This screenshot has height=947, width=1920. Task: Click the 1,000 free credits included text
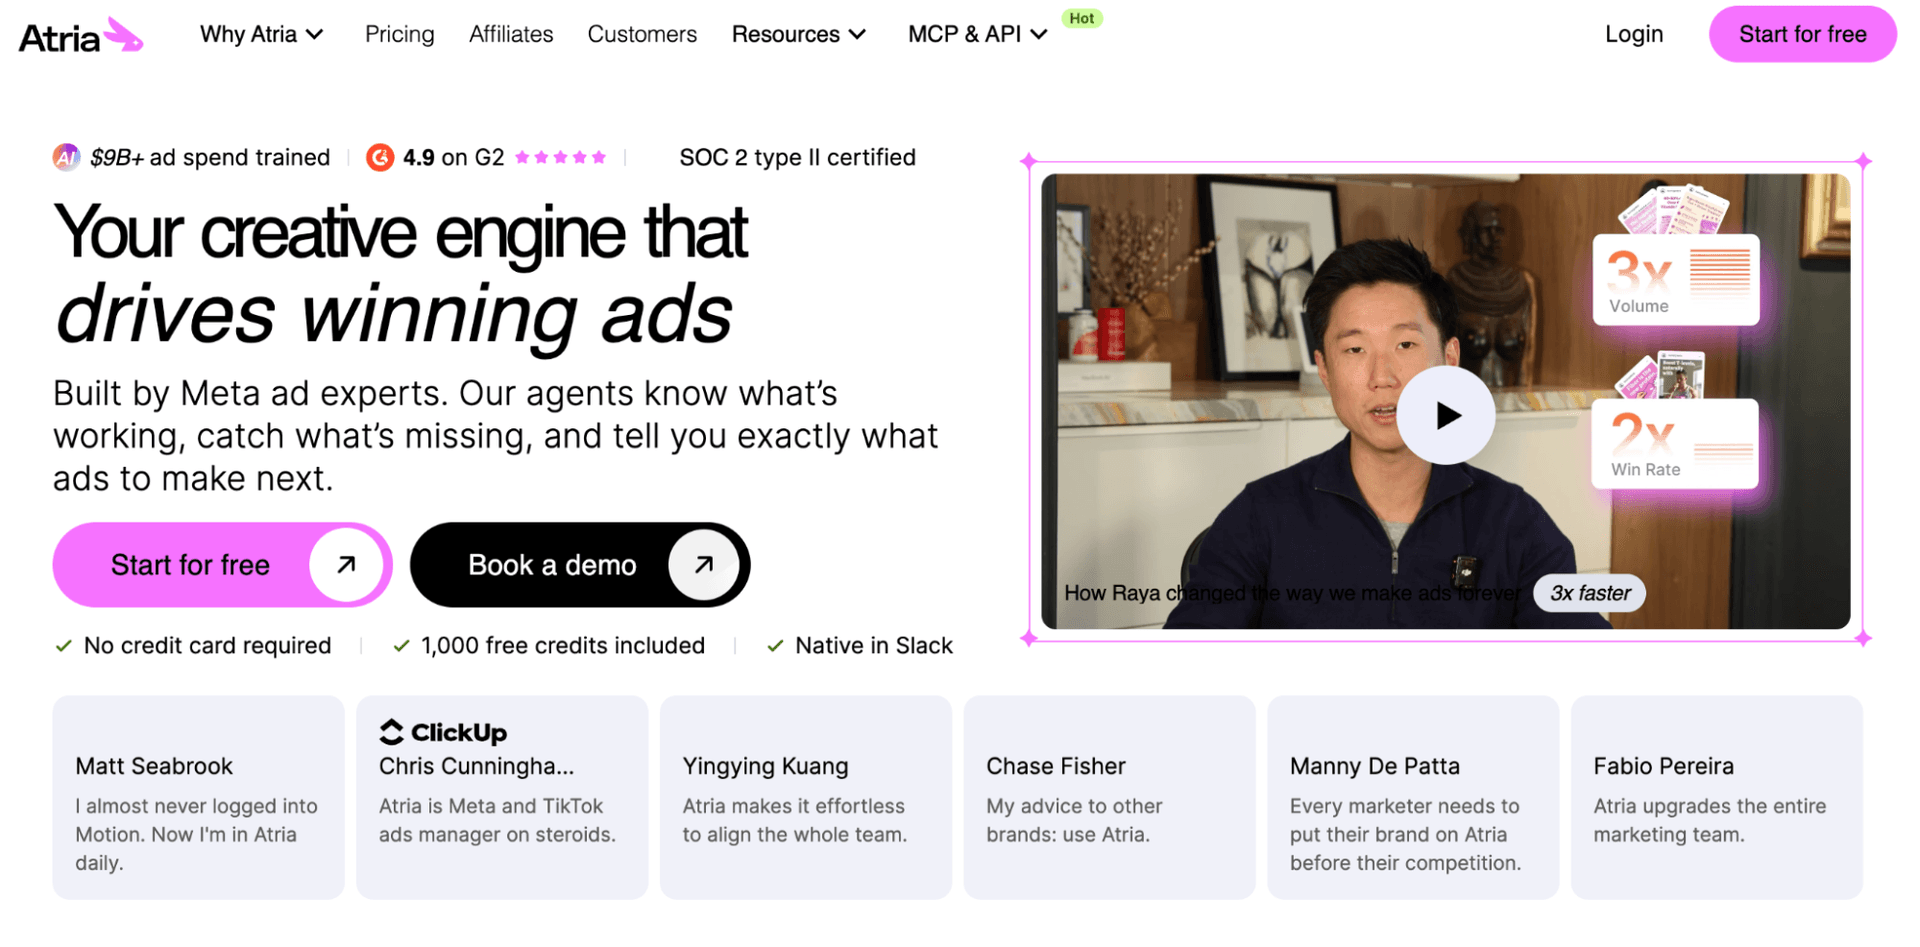(x=563, y=646)
